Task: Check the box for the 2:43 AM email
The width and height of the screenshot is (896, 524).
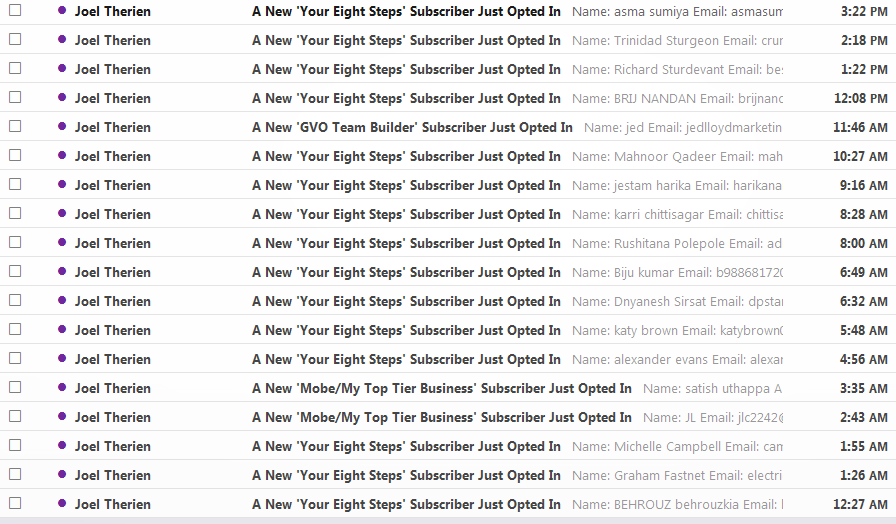Action: pos(15,417)
